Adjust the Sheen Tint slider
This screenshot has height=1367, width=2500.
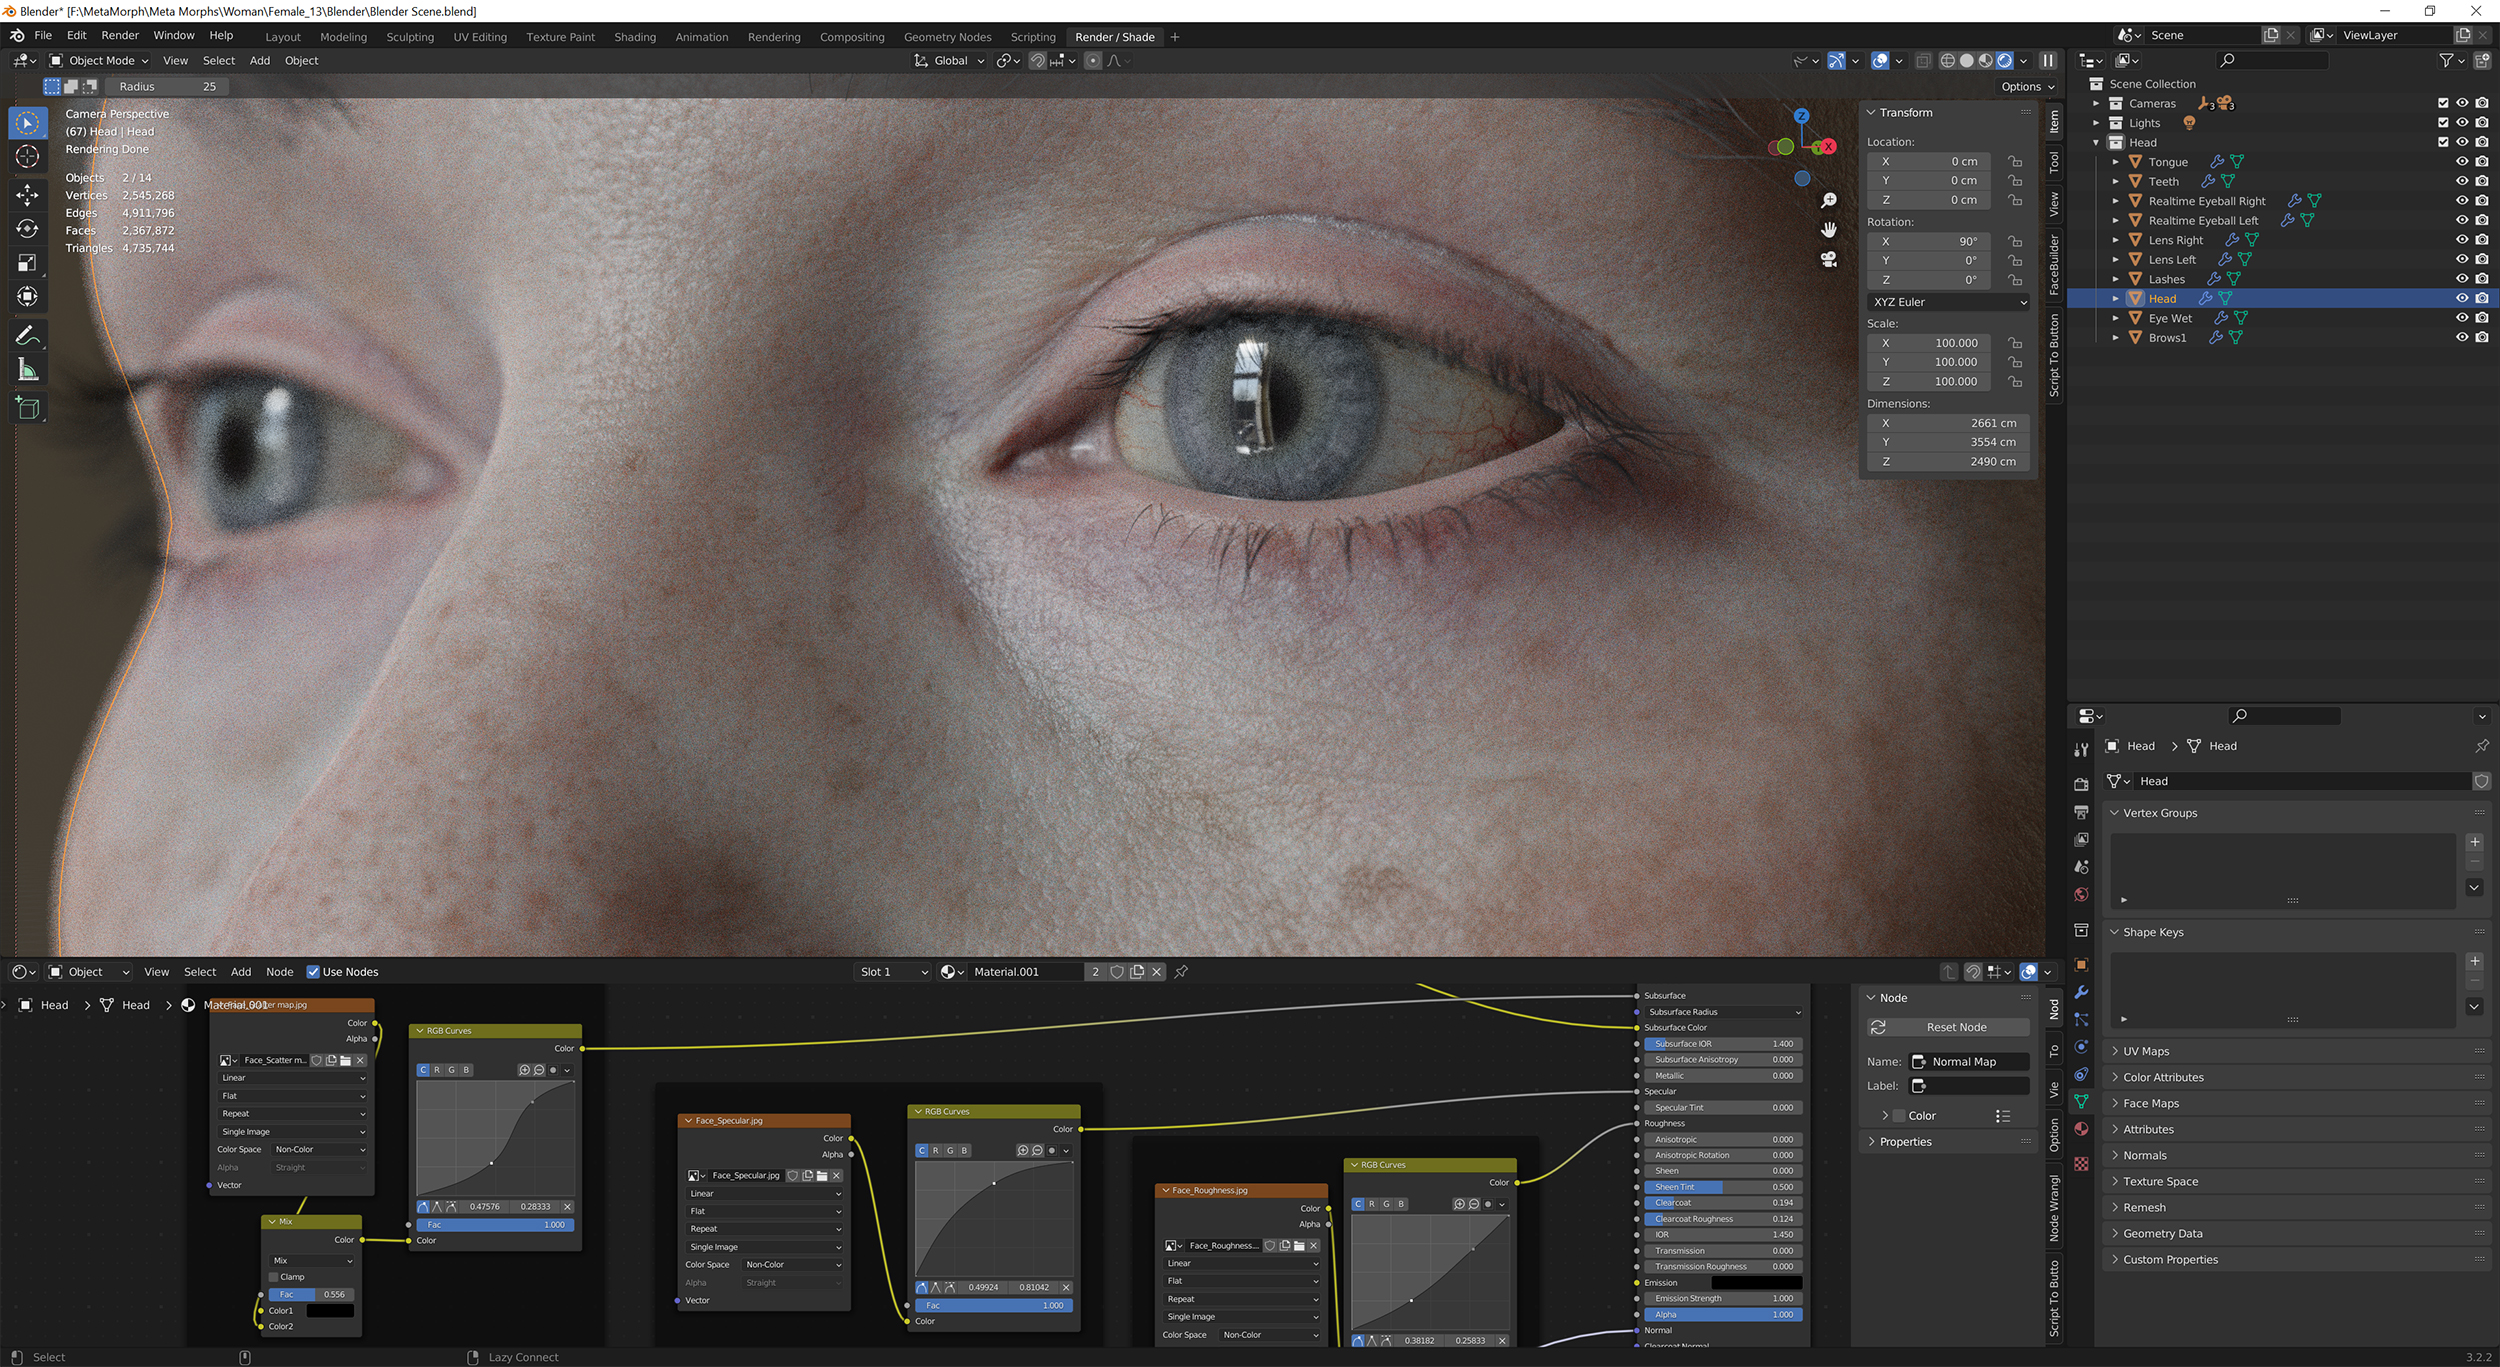[1722, 1187]
